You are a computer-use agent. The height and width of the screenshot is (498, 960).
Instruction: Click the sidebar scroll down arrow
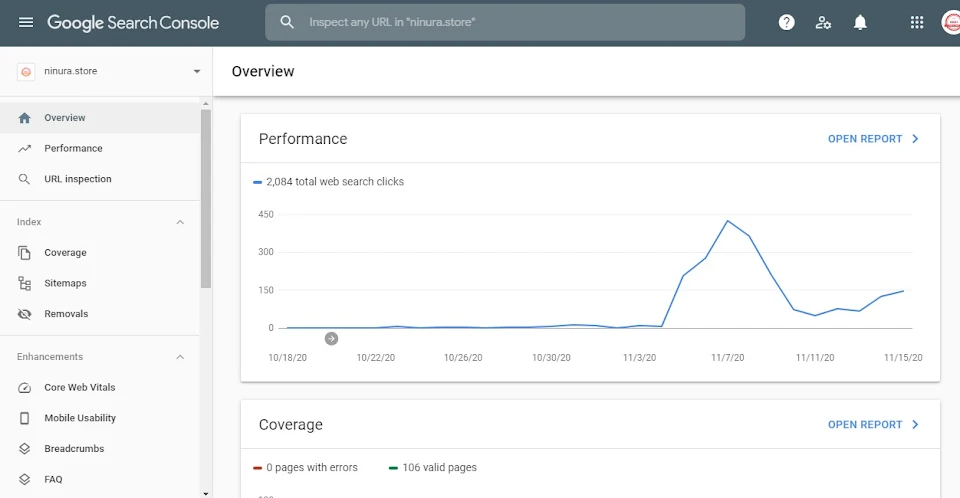[206, 492]
